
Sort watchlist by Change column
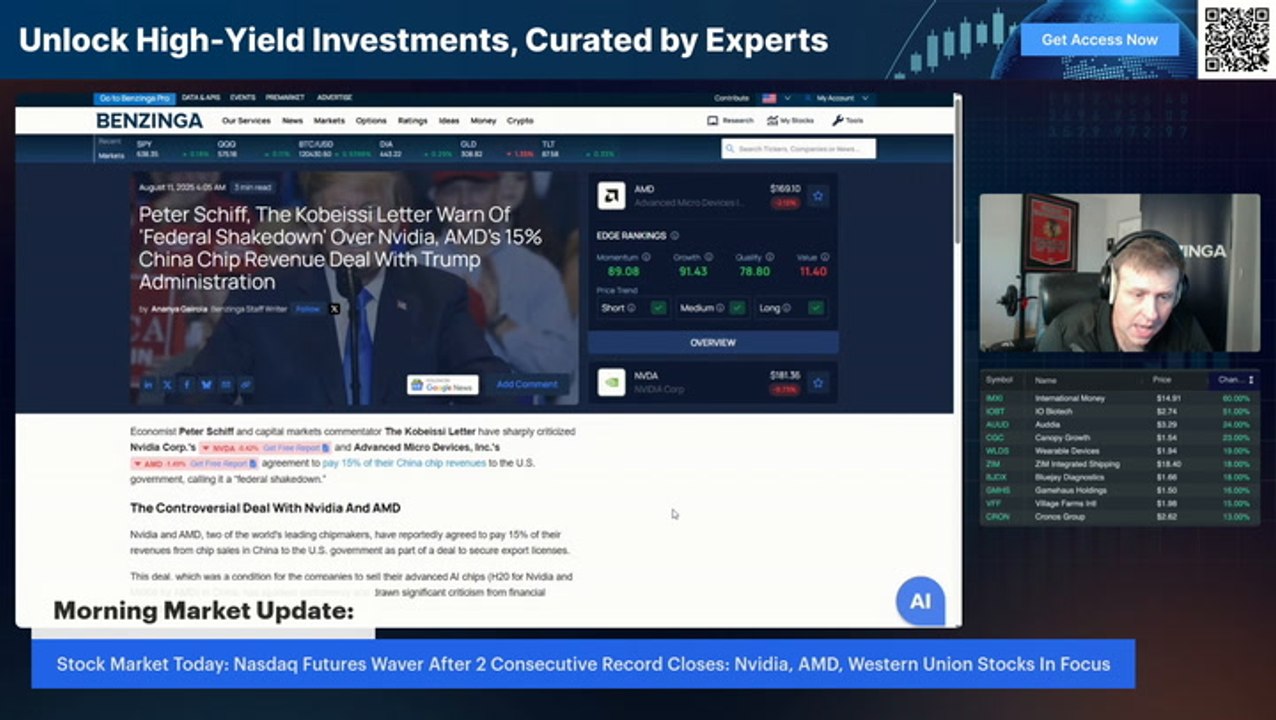pyautogui.click(x=1235, y=380)
